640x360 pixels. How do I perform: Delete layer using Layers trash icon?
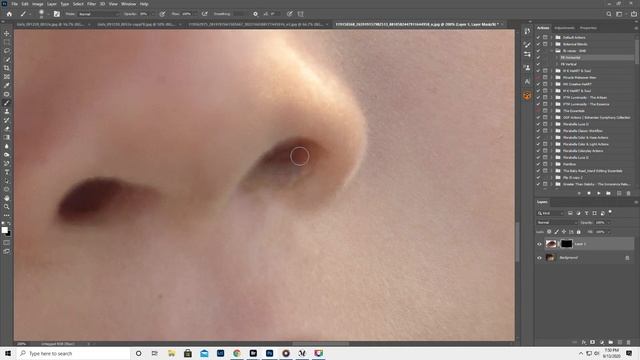point(629,342)
